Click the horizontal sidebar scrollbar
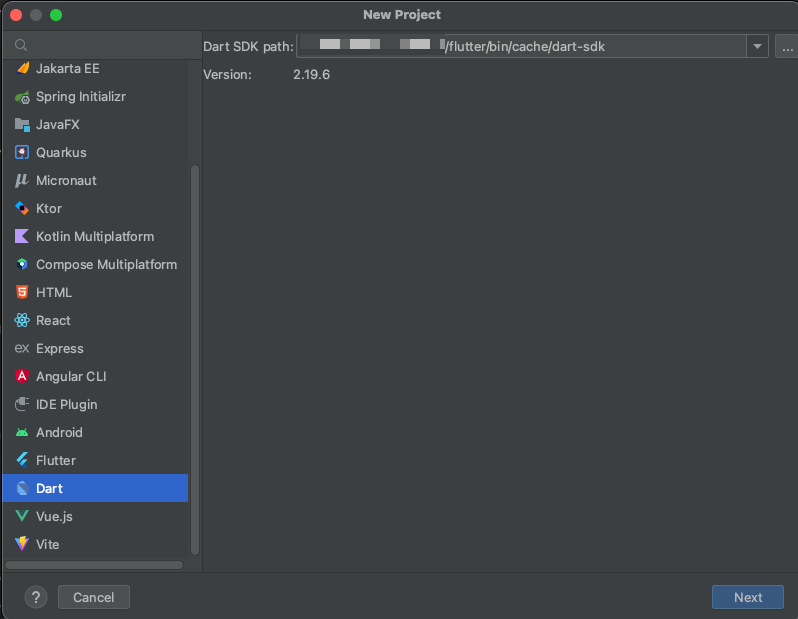The height and width of the screenshot is (619, 798). [x=94, y=565]
